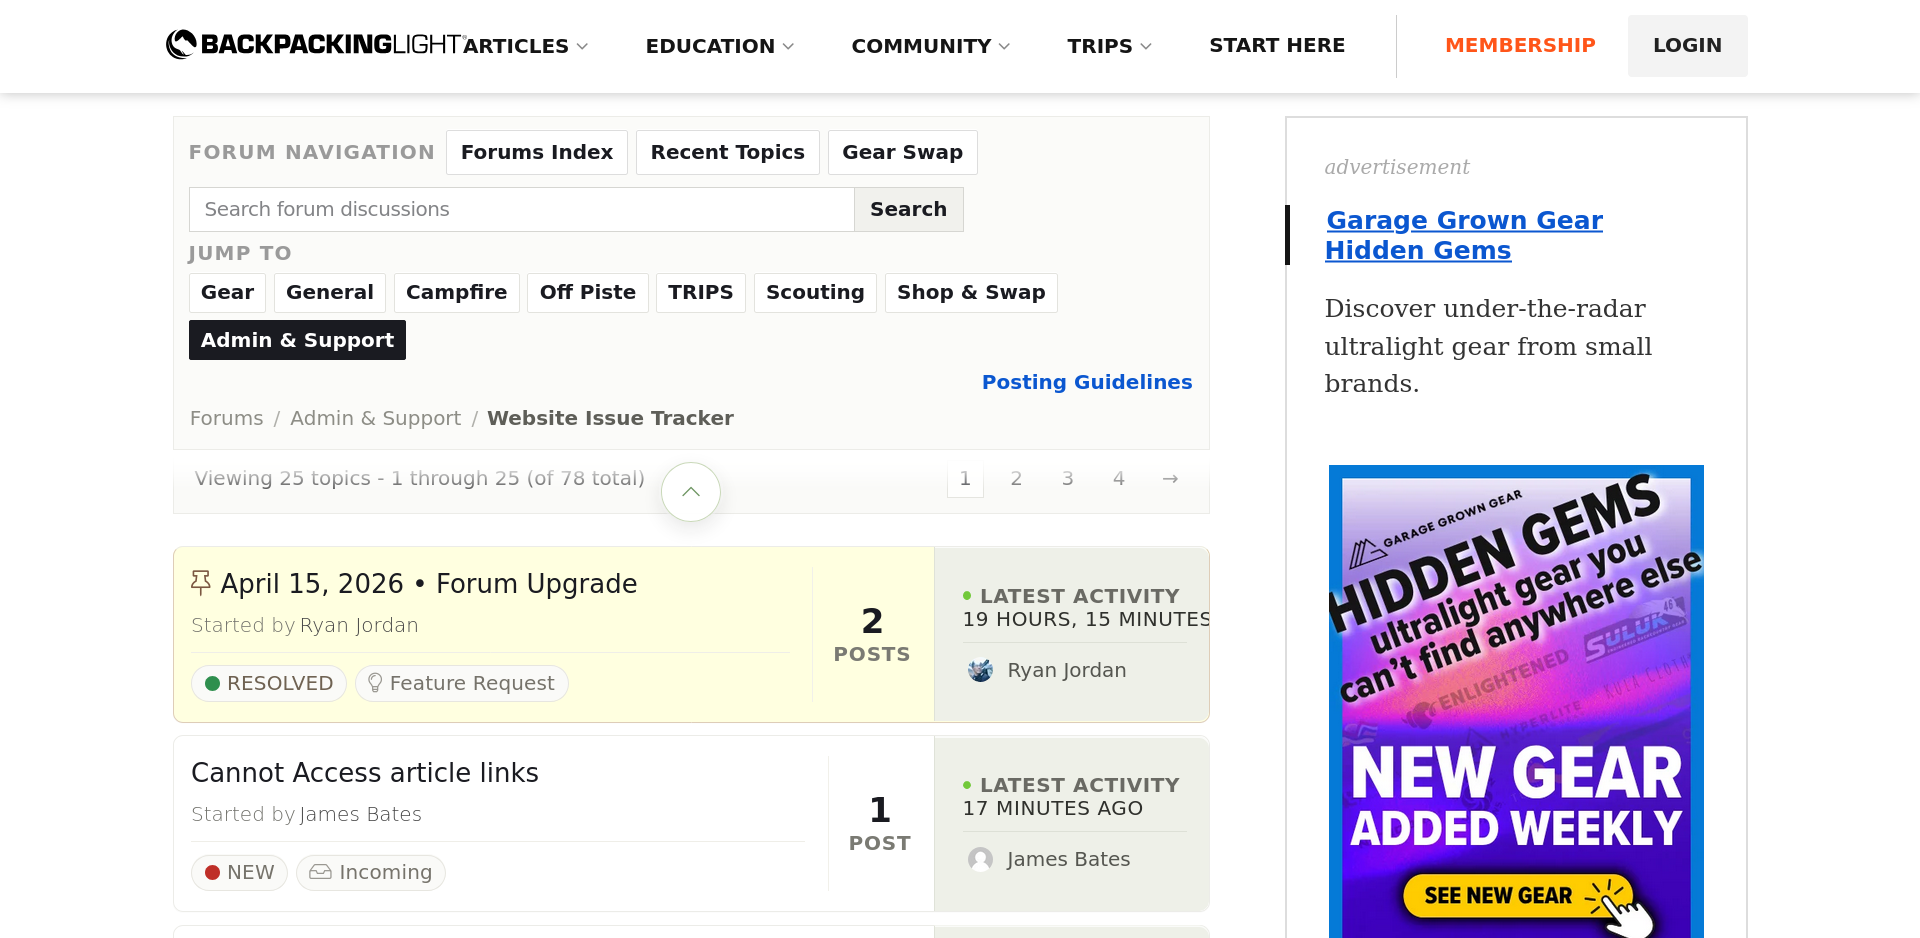
Task: Click the lightbulb icon in Feature Request tag
Action: click(x=375, y=683)
